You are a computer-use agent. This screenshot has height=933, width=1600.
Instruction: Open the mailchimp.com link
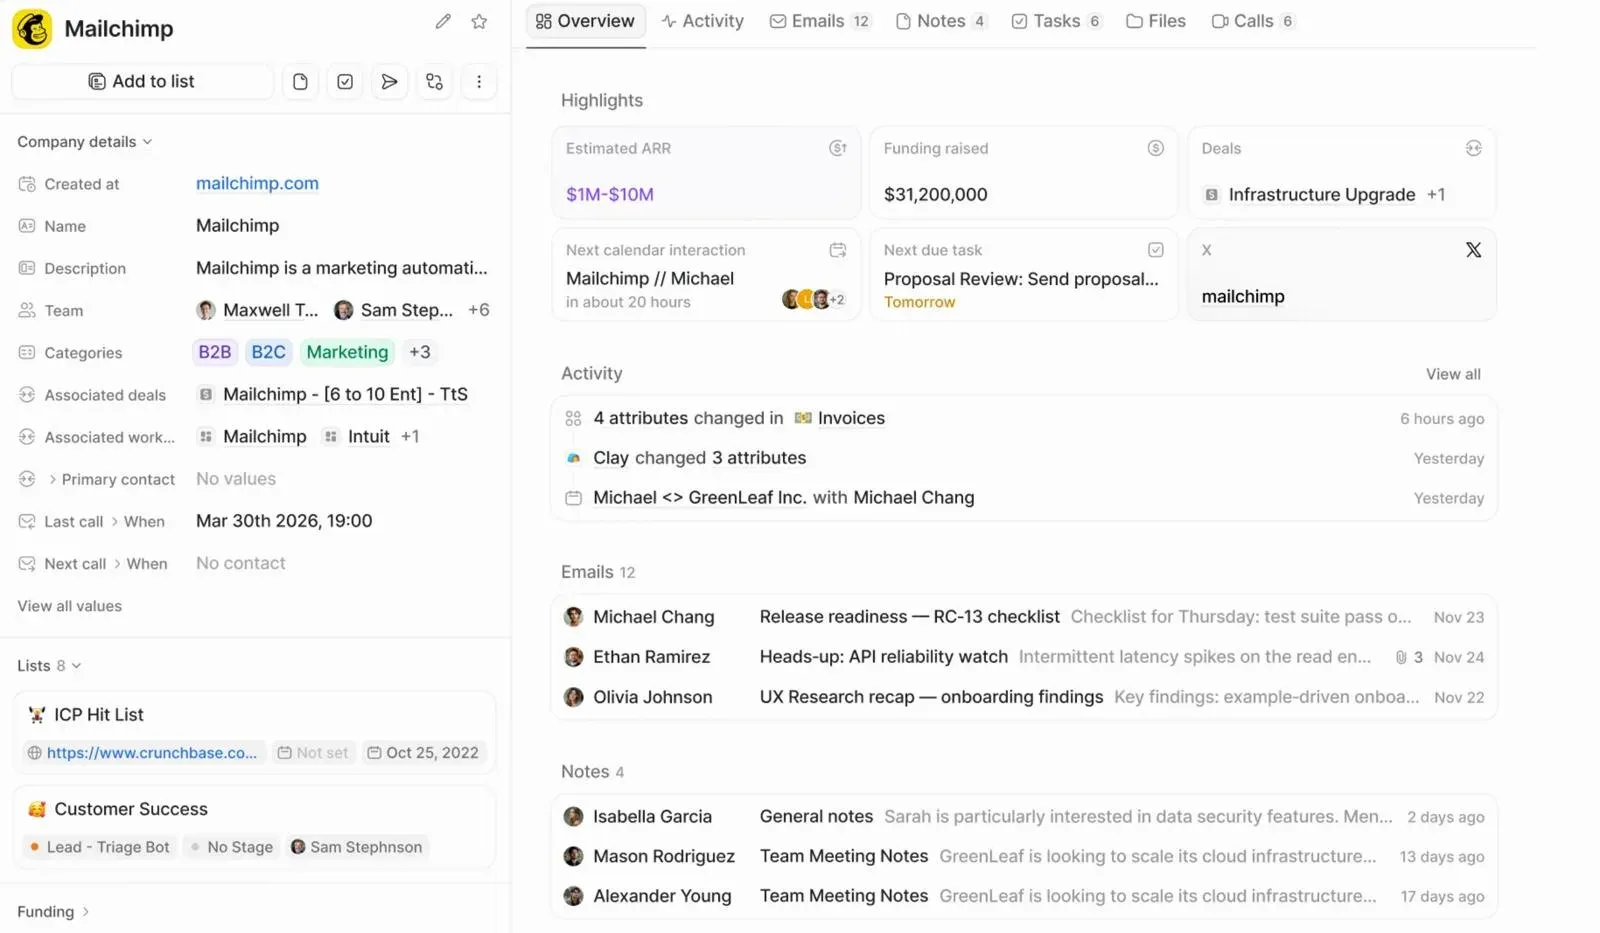pos(257,183)
